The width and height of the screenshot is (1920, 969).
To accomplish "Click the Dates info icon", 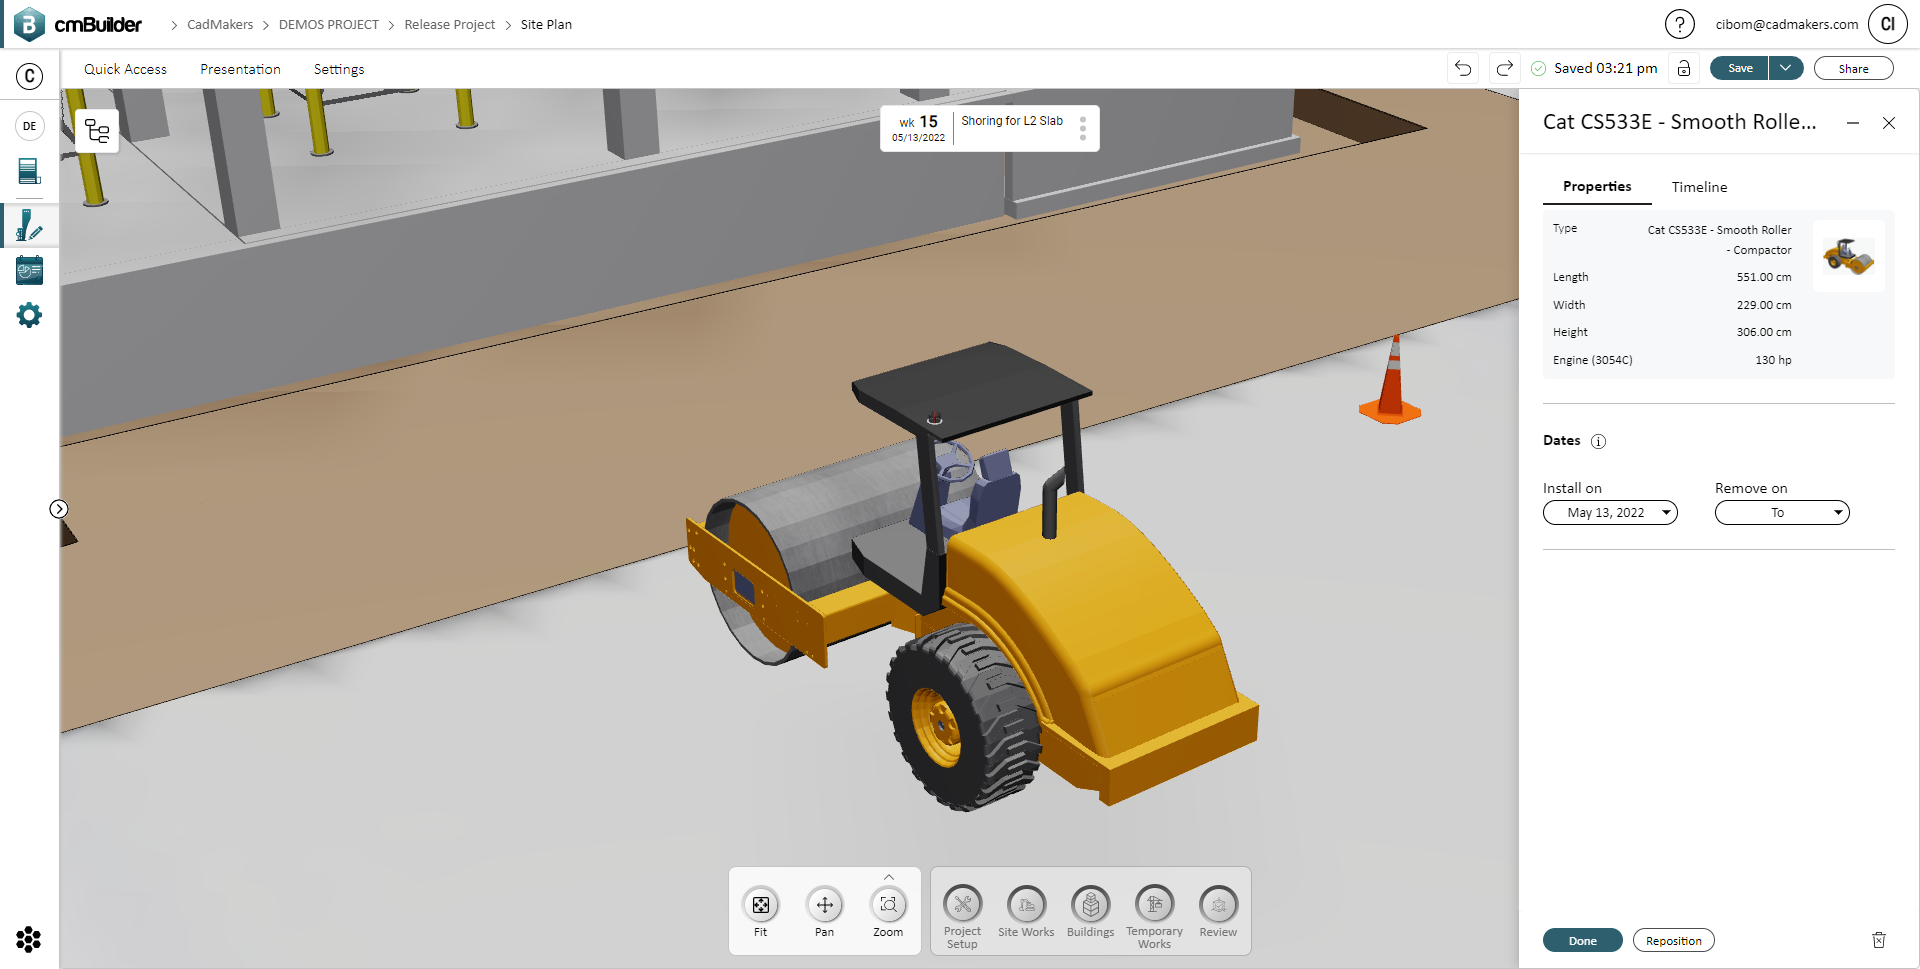I will click(1598, 441).
